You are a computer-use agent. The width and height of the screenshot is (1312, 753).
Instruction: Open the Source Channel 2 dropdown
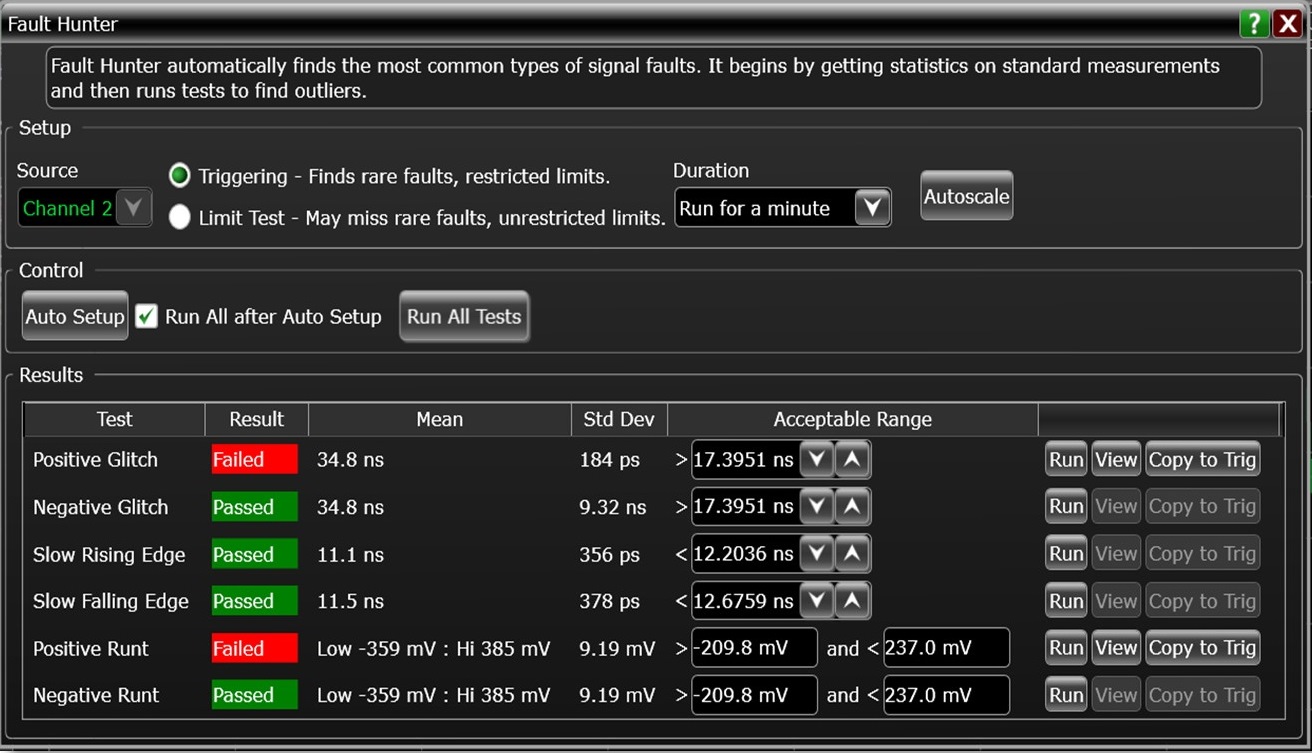click(x=133, y=208)
